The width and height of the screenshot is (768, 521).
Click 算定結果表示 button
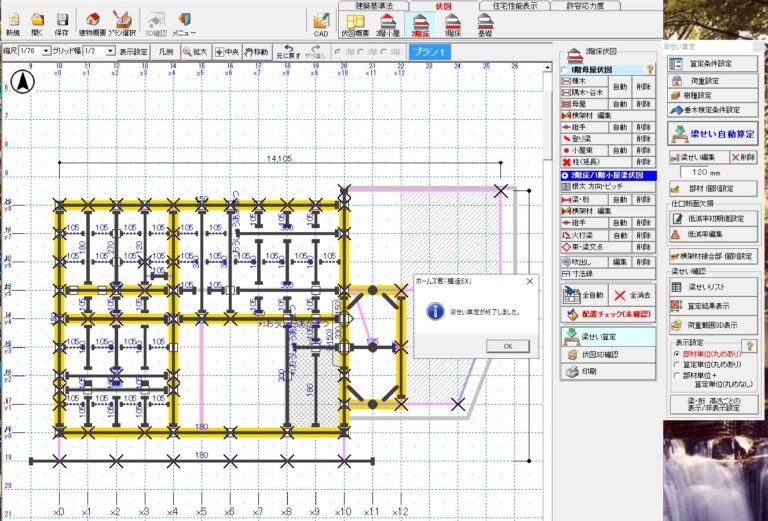(x=713, y=306)
